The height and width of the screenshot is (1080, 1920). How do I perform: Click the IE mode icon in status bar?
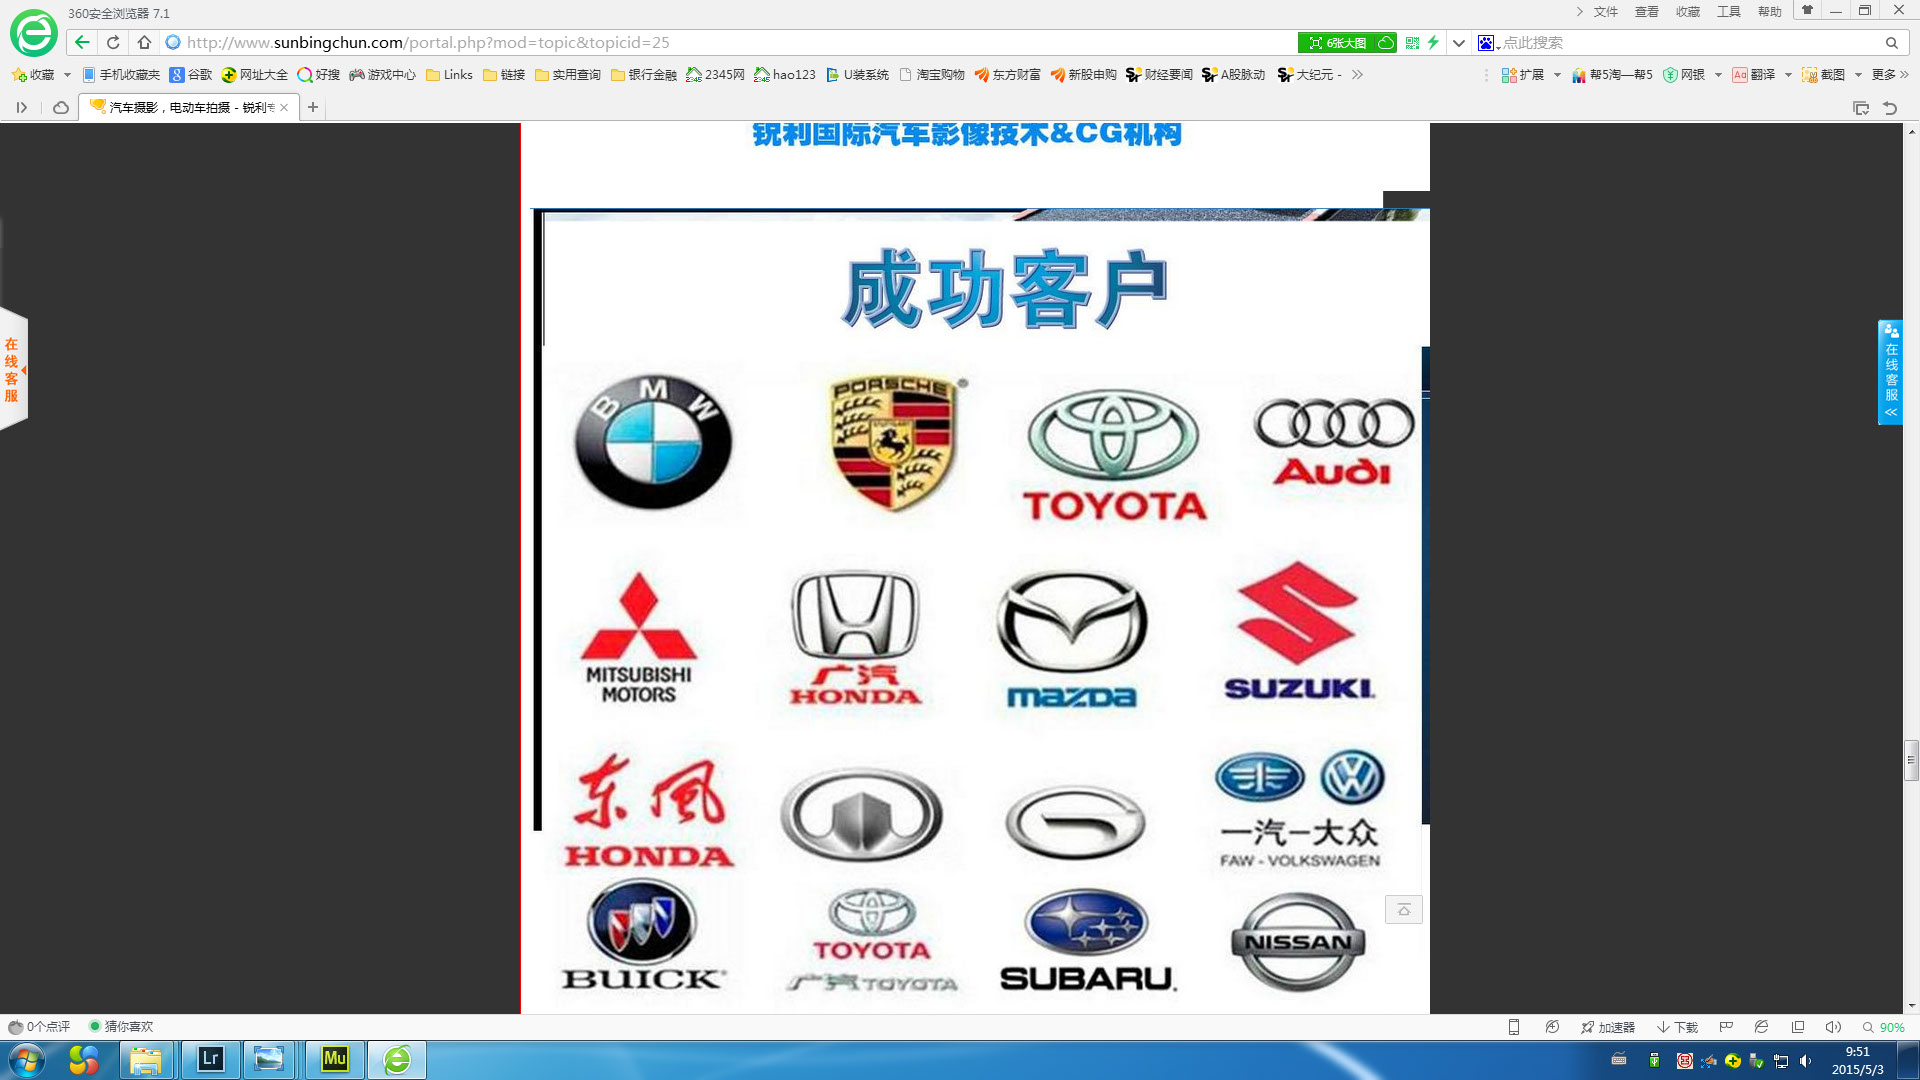click(1762, 1027)
